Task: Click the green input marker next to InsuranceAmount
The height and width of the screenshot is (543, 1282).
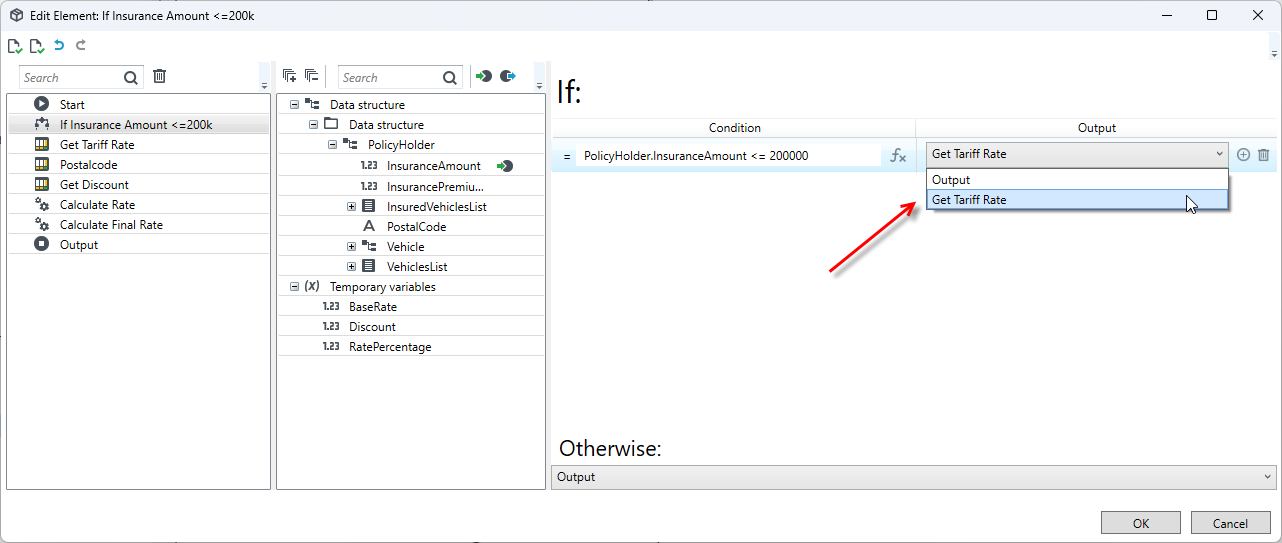Action: (504, 166)
